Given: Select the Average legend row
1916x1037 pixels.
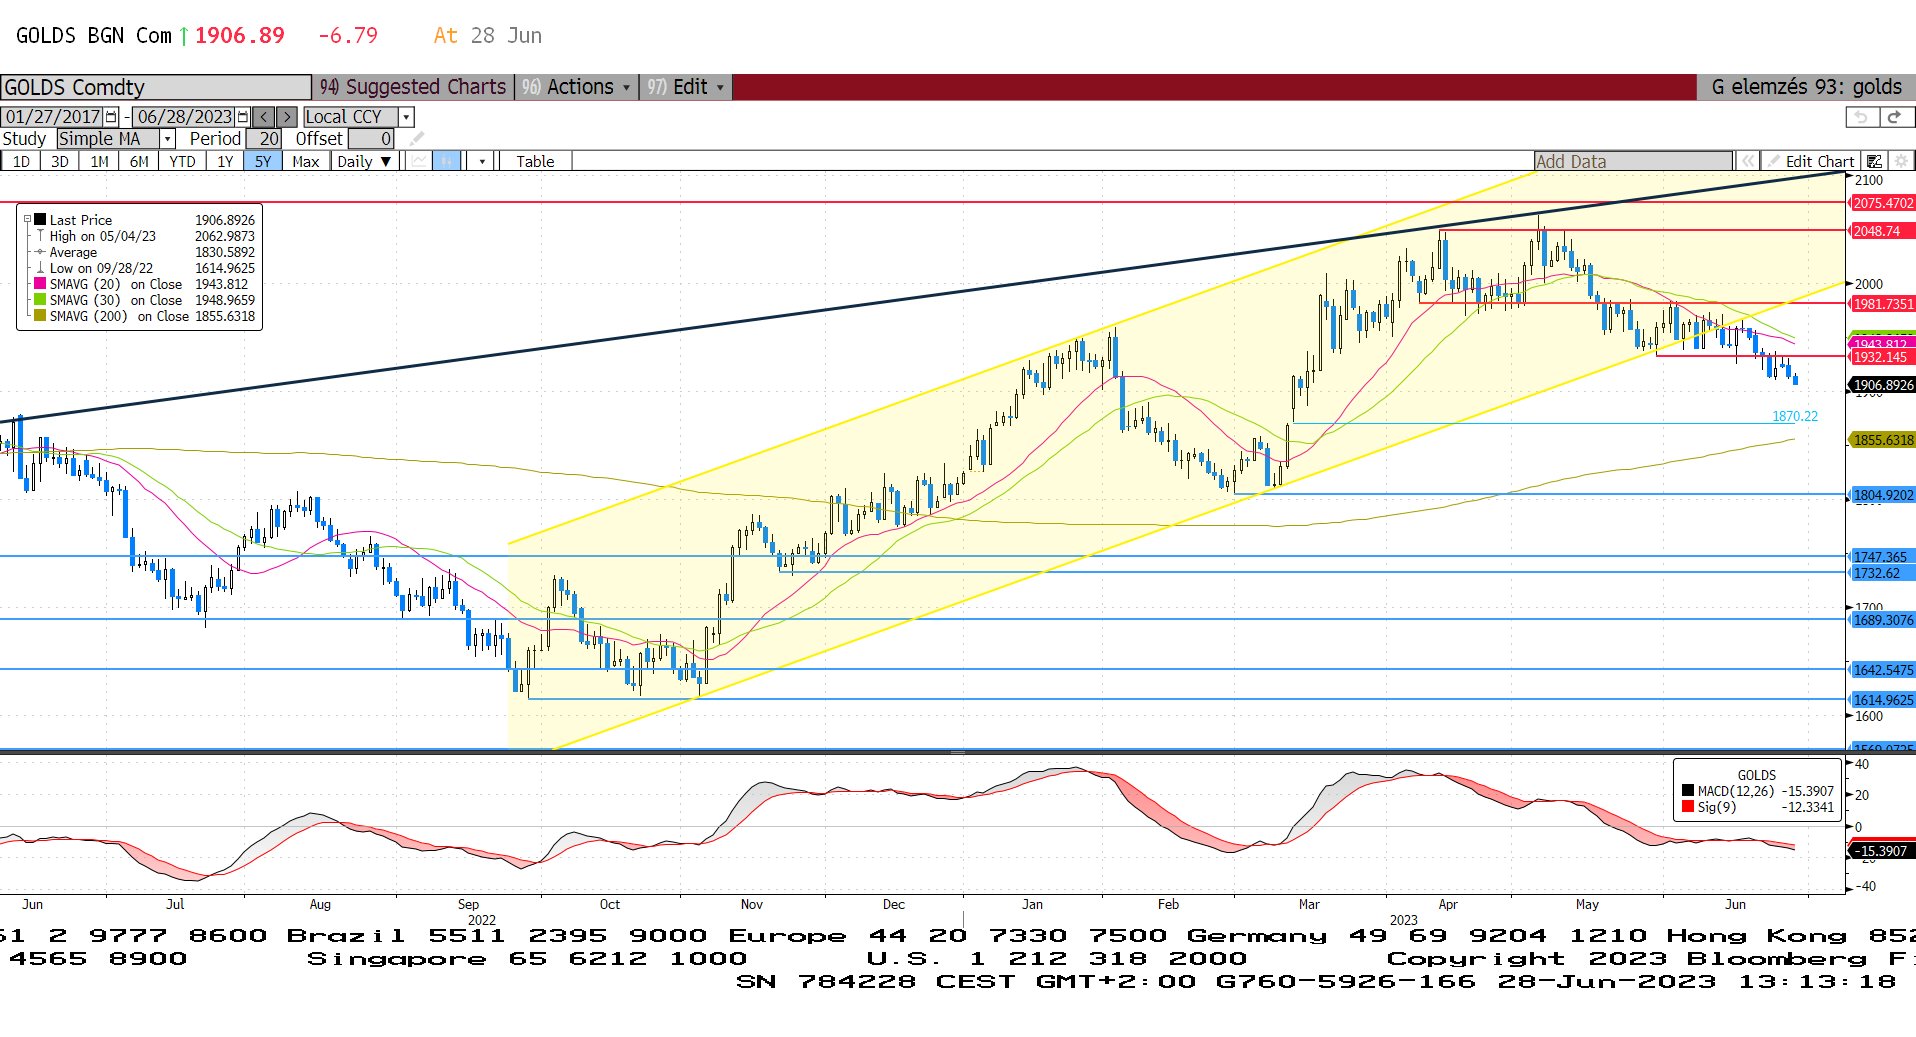Looking at the screenshot, I should click(145, 252).
